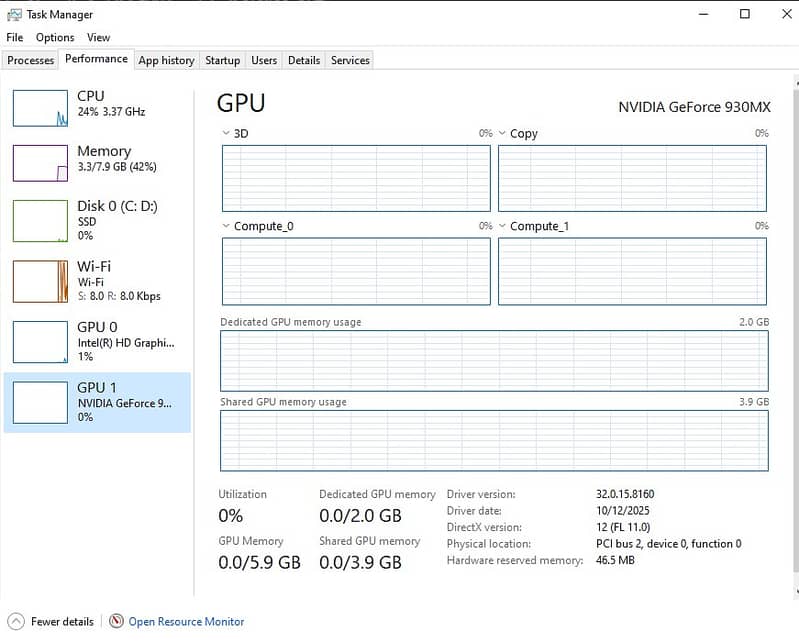Click the scrollbar down arrow at bottom right

(x=796, y=592)
